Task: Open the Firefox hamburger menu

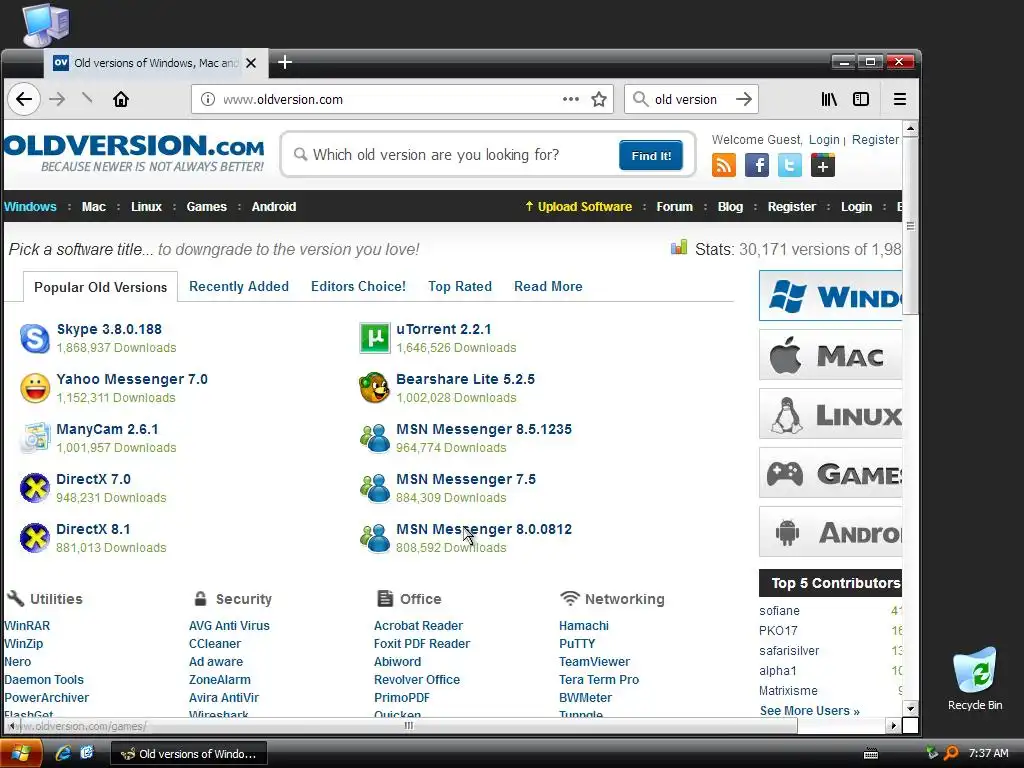Action: click(x=900, y=99)
